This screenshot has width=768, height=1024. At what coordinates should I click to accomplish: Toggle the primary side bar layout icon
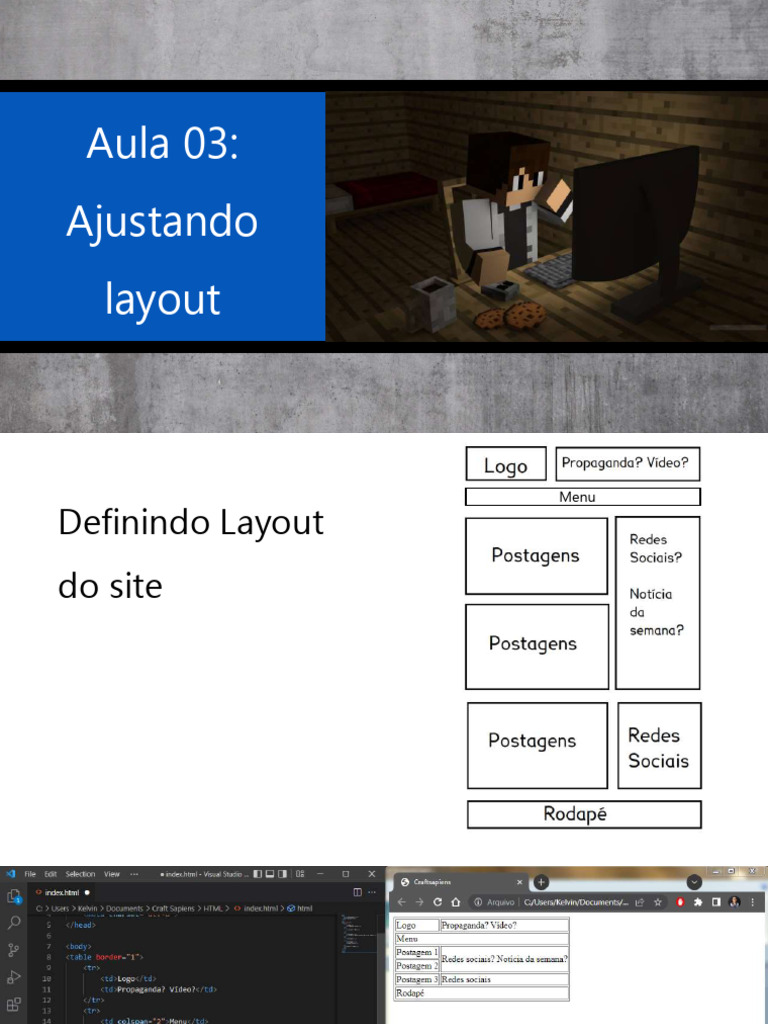(257, 874)
